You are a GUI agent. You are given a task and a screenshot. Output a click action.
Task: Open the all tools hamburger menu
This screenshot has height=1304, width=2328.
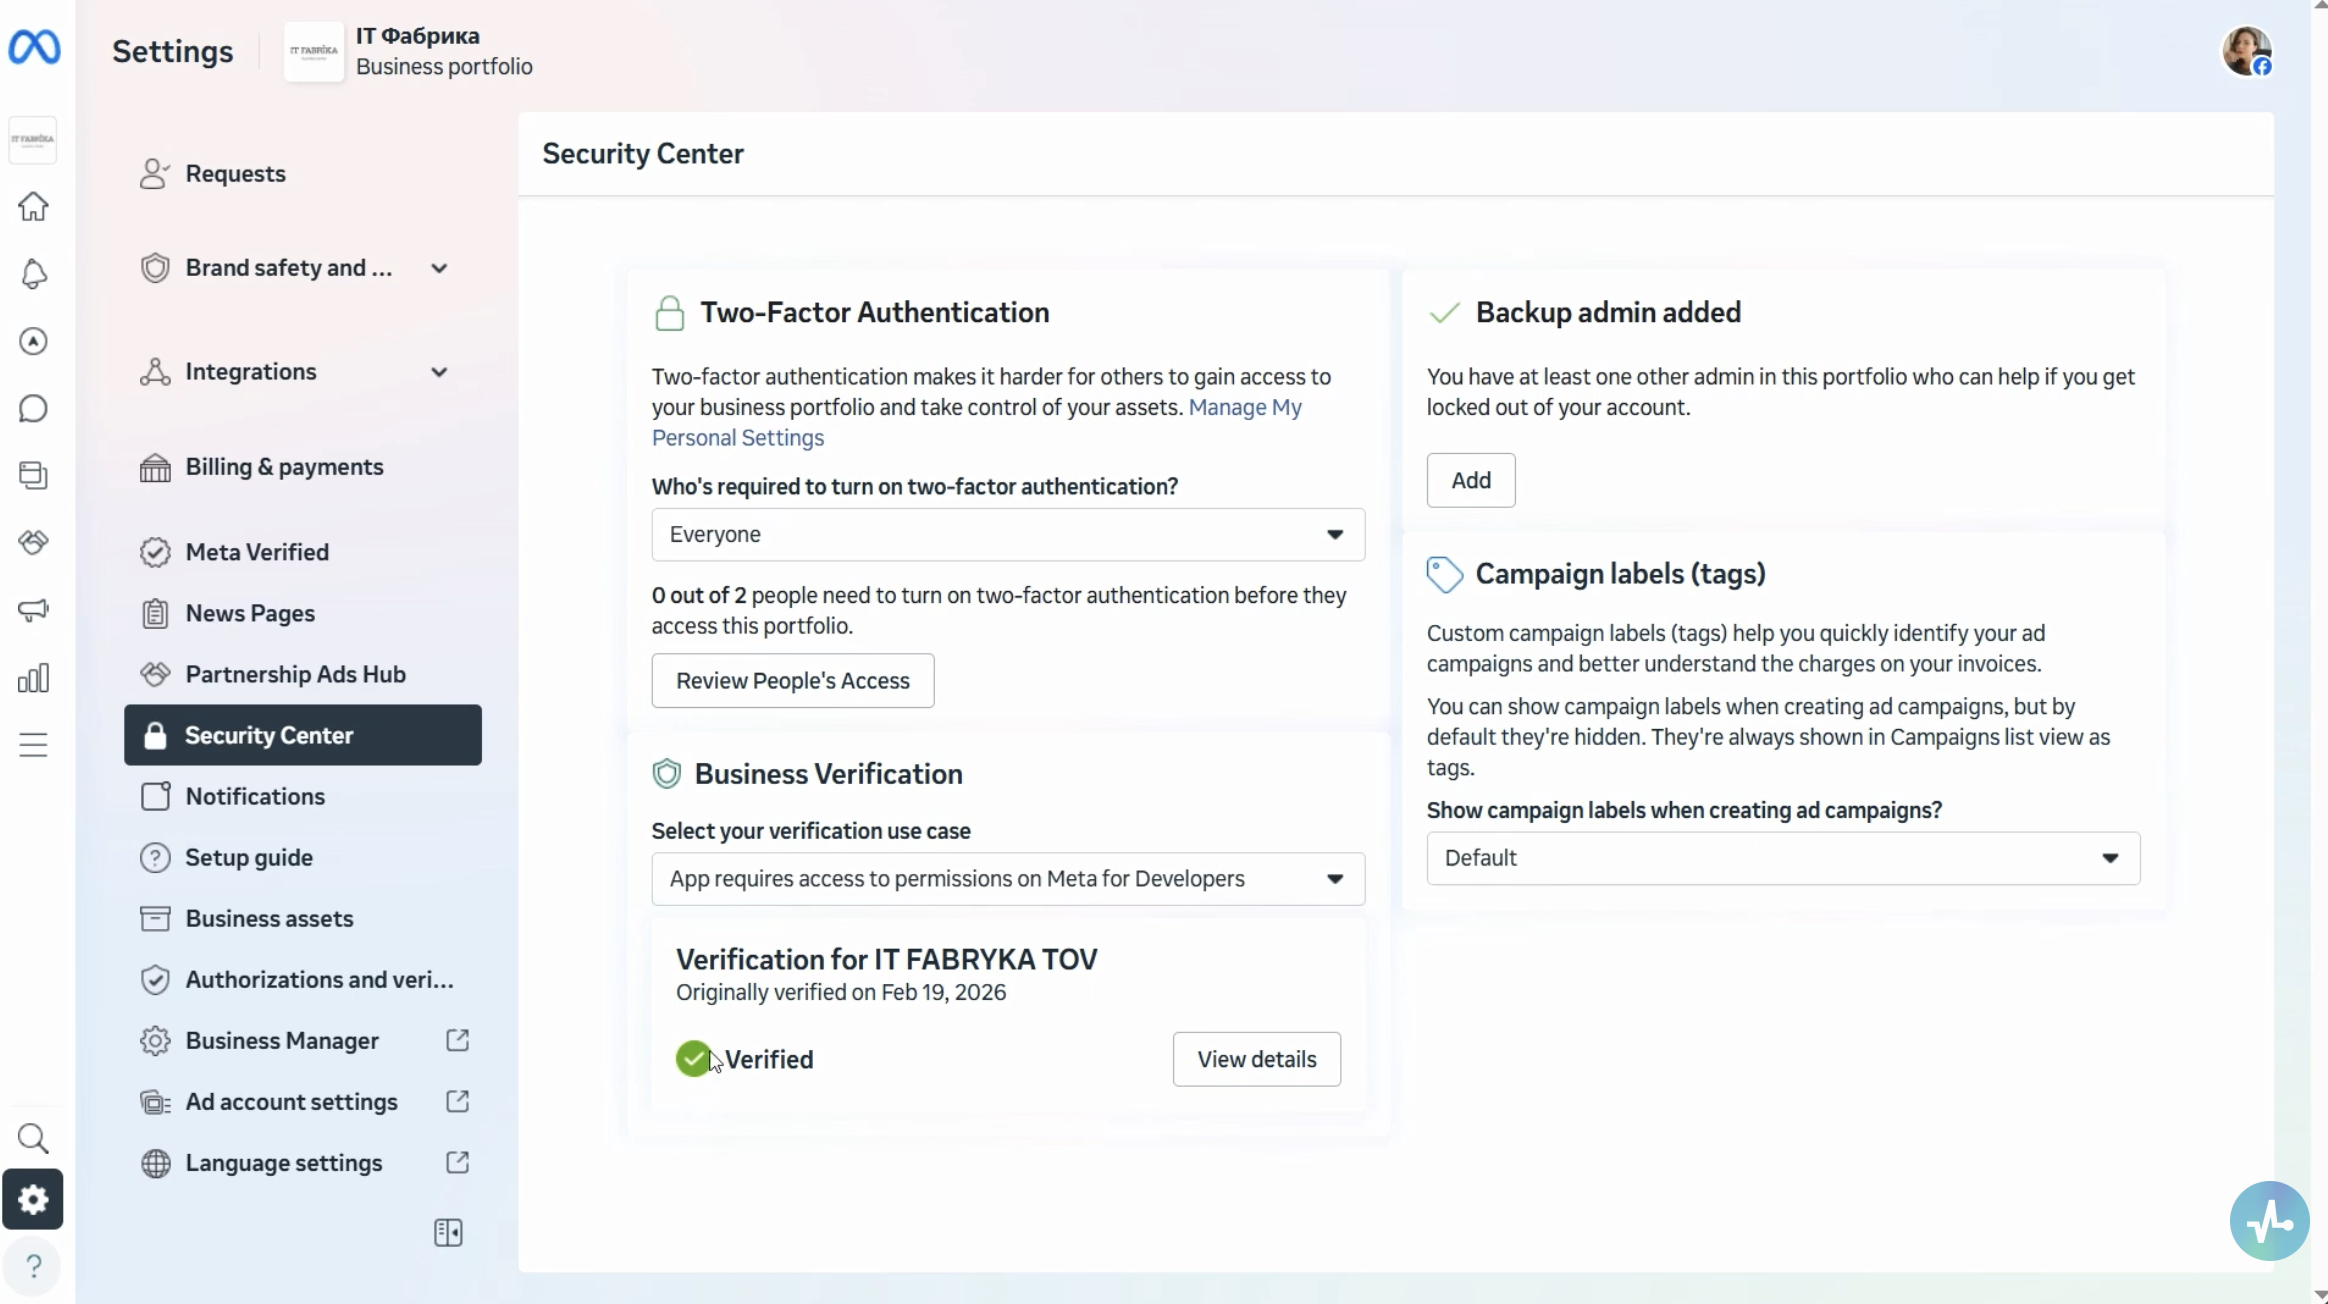tap(33, 745)
